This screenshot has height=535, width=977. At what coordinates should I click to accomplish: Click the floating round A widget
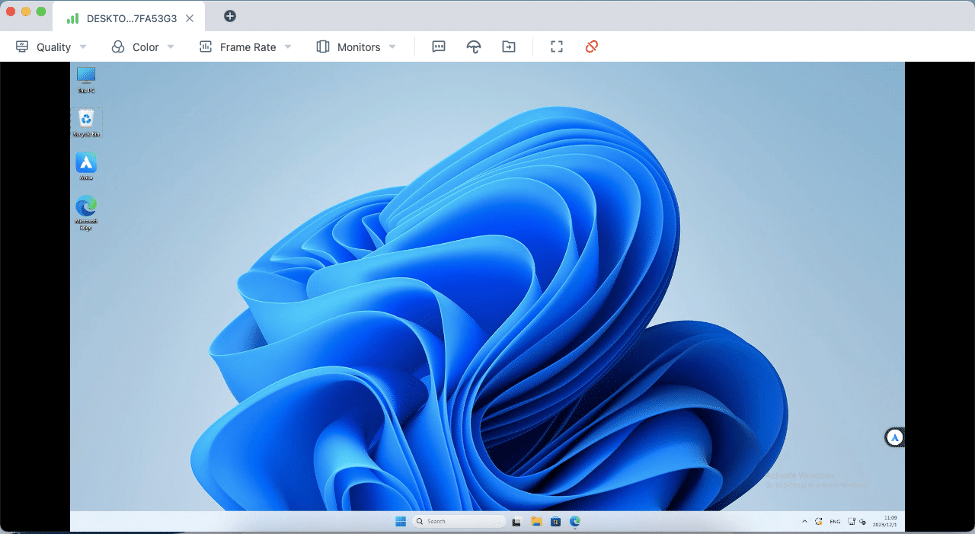click(894, 437)
